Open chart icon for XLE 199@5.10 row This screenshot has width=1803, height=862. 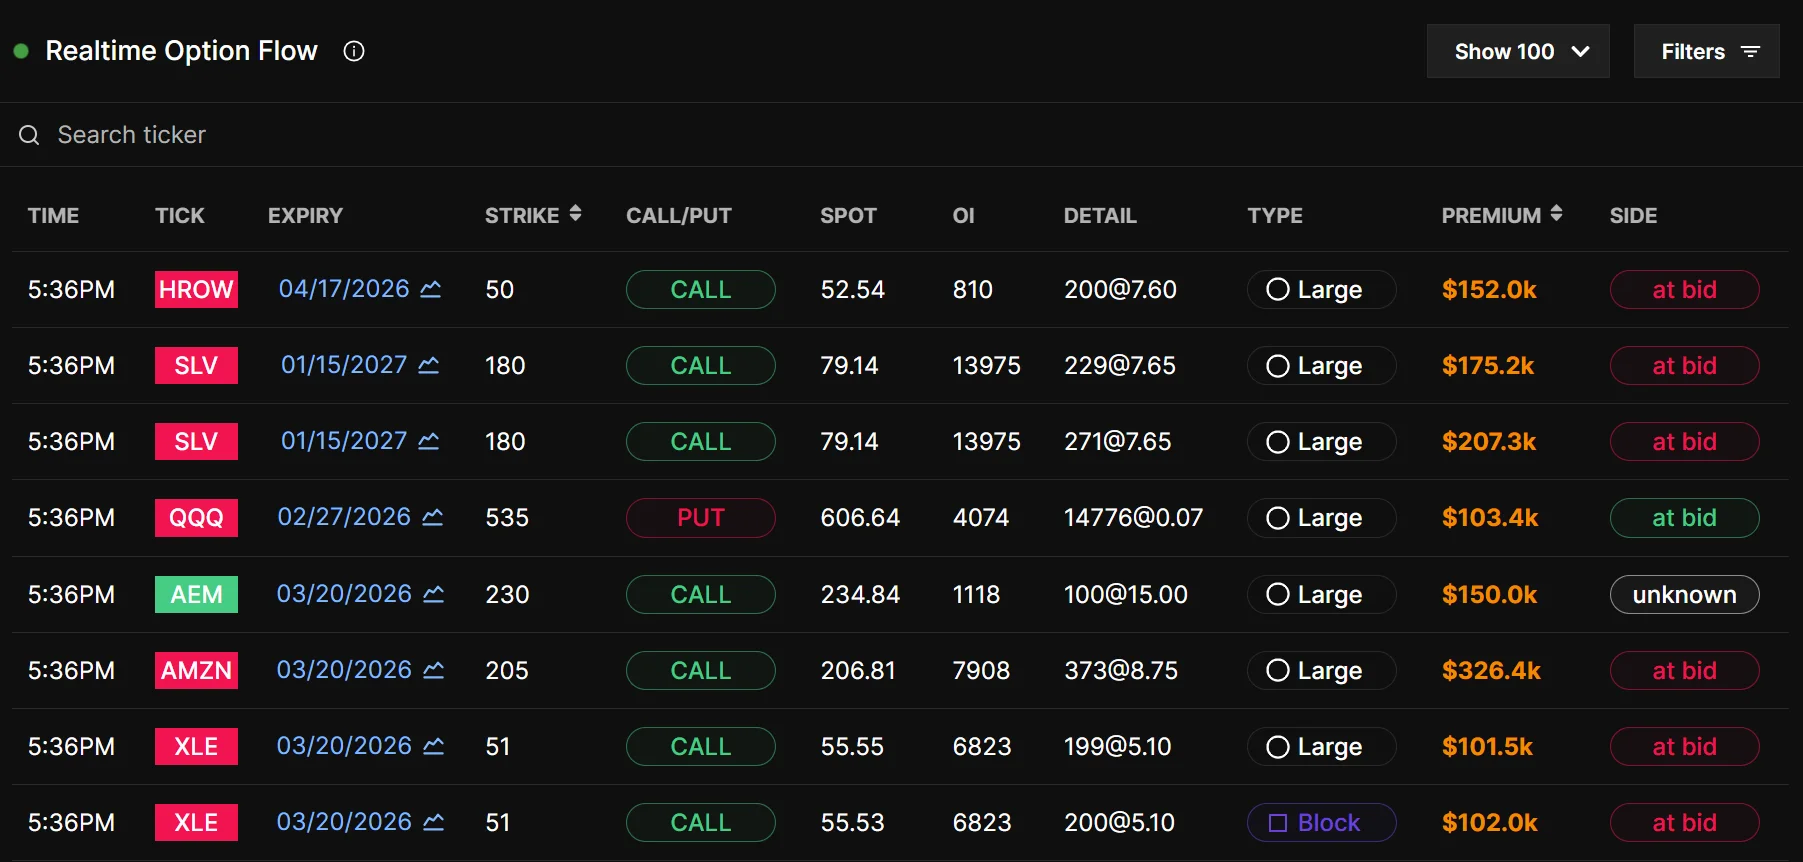point(434,746)
